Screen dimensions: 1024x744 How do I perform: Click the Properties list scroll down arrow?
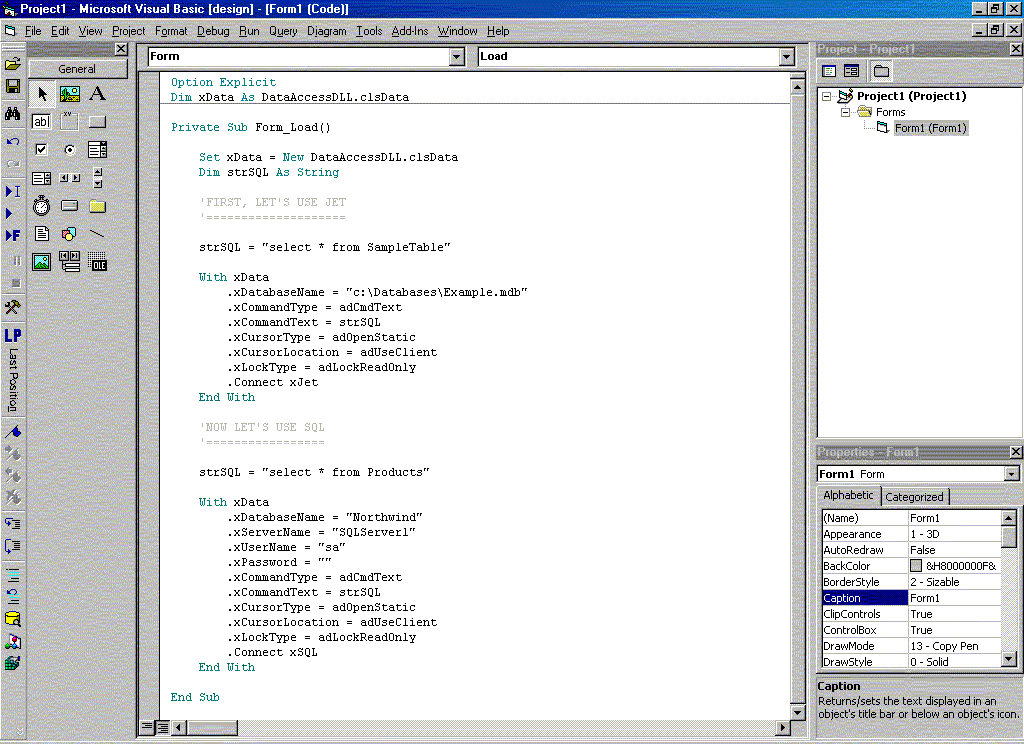(x=1008, y=660)
